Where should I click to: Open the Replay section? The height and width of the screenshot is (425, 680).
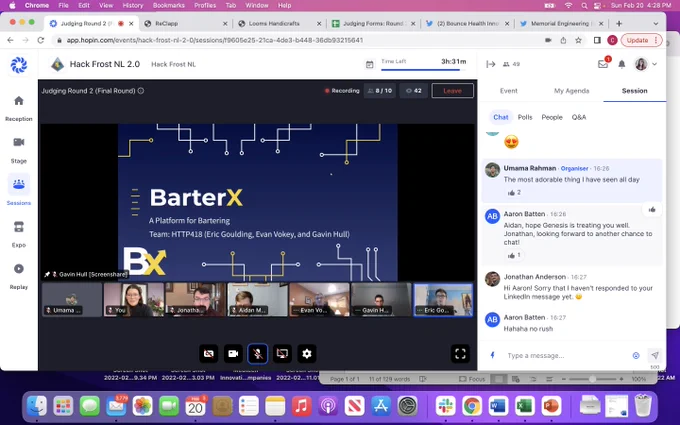click(x=19, y=276)
